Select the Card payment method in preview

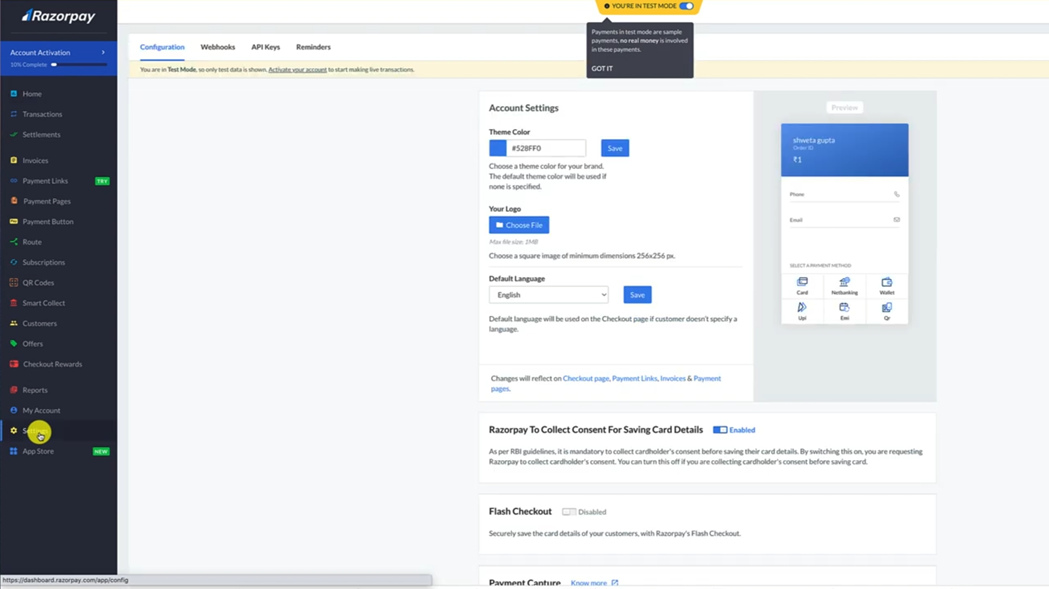[x=803, y=288]
